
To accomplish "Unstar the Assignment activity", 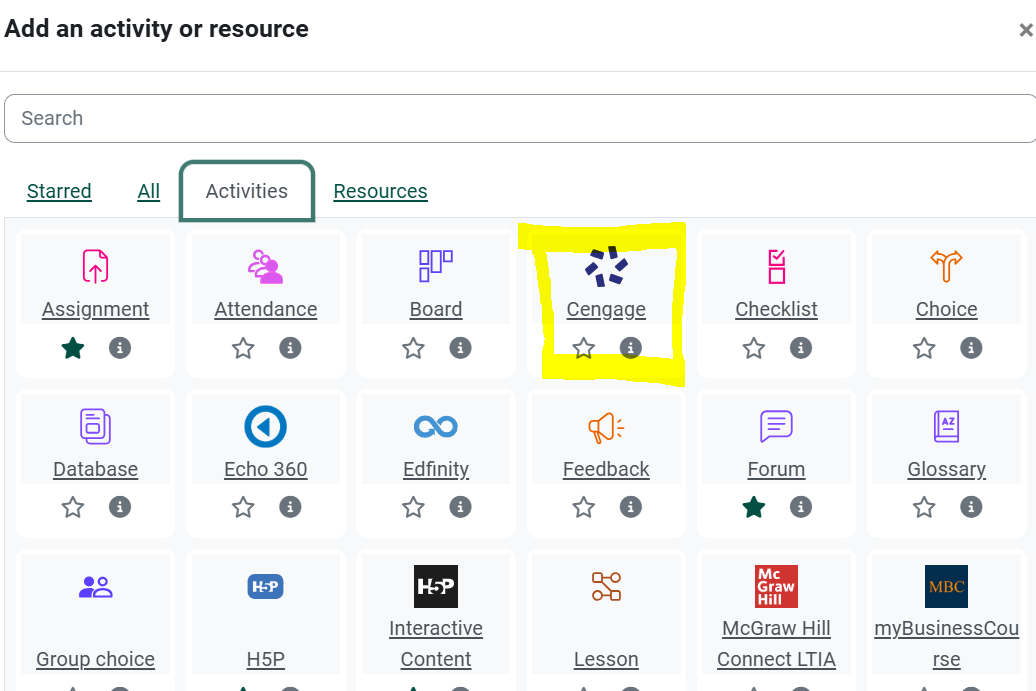I will click(72, 348).
